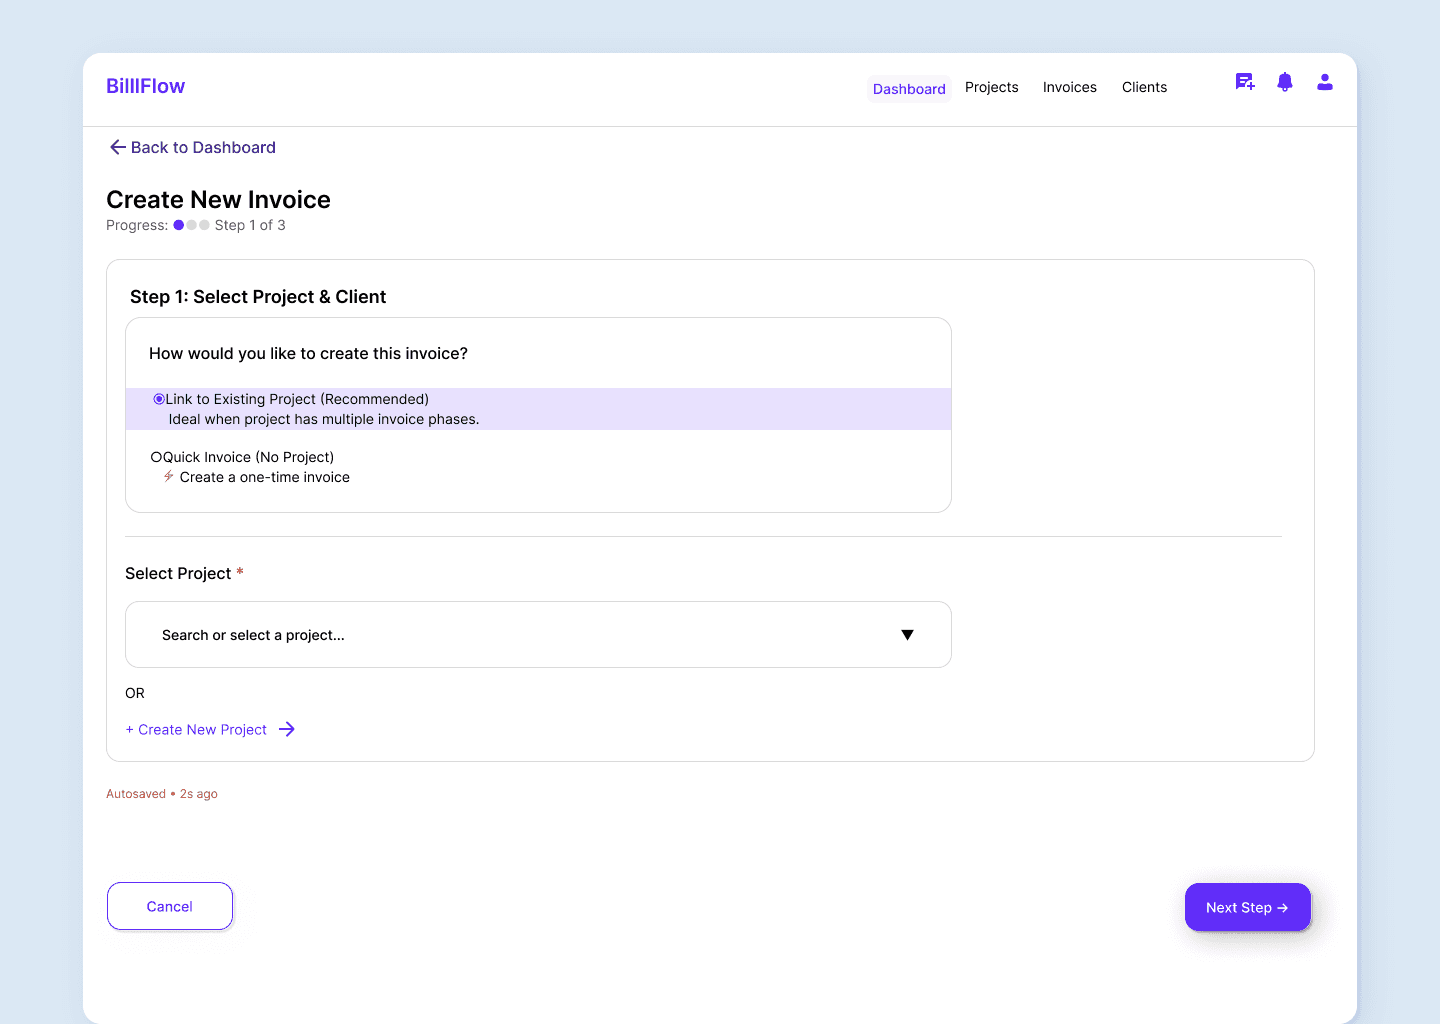Click the back arrow icon
Image resolution: width=1440 pixels, height=1024 pixels.
pos(117,147)
